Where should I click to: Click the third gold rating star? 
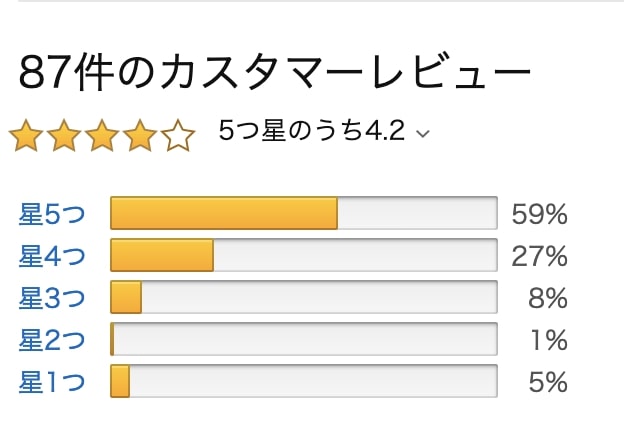point(102,136)
